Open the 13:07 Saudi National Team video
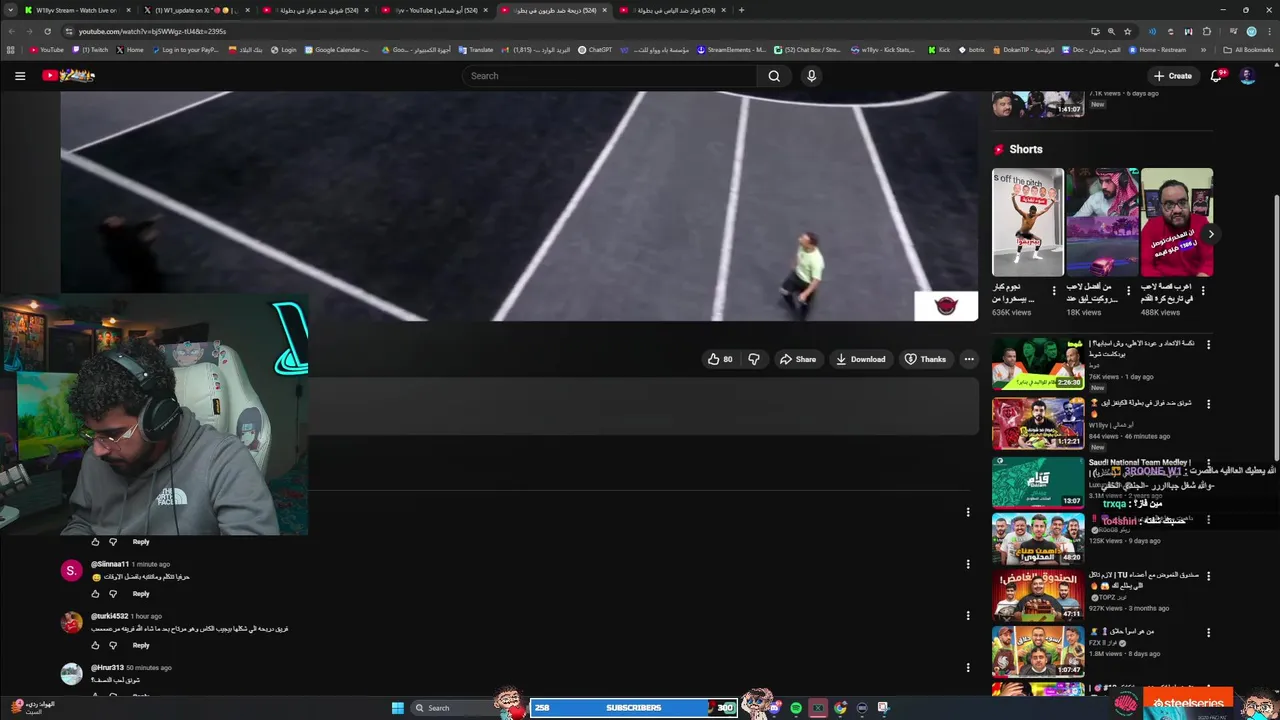The width and height of the screenshot is (1280, 720). click(1038, 482)
